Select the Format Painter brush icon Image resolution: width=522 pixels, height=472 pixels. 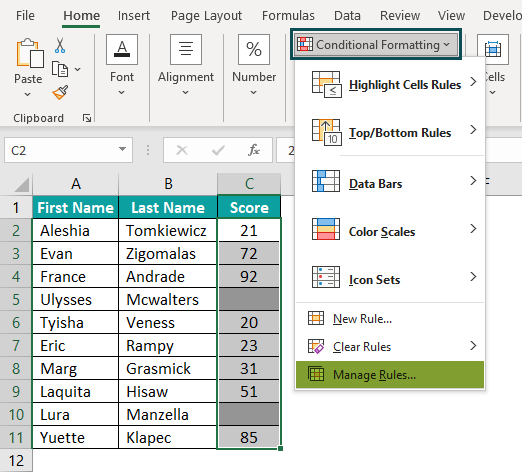(60, 92)
